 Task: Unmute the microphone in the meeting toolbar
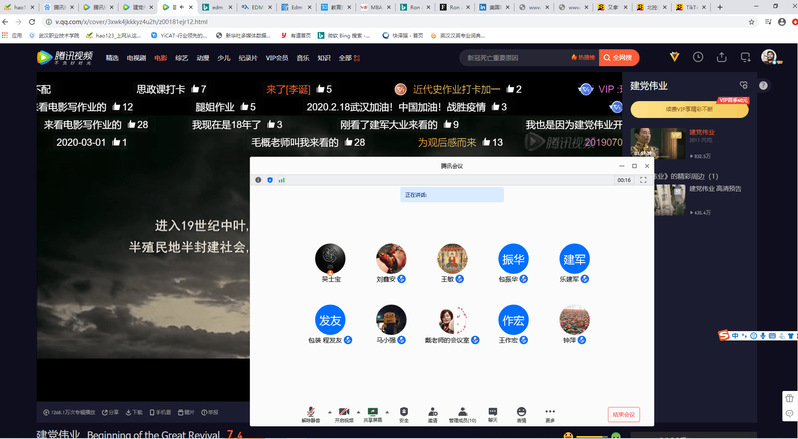tap(310, 412)
